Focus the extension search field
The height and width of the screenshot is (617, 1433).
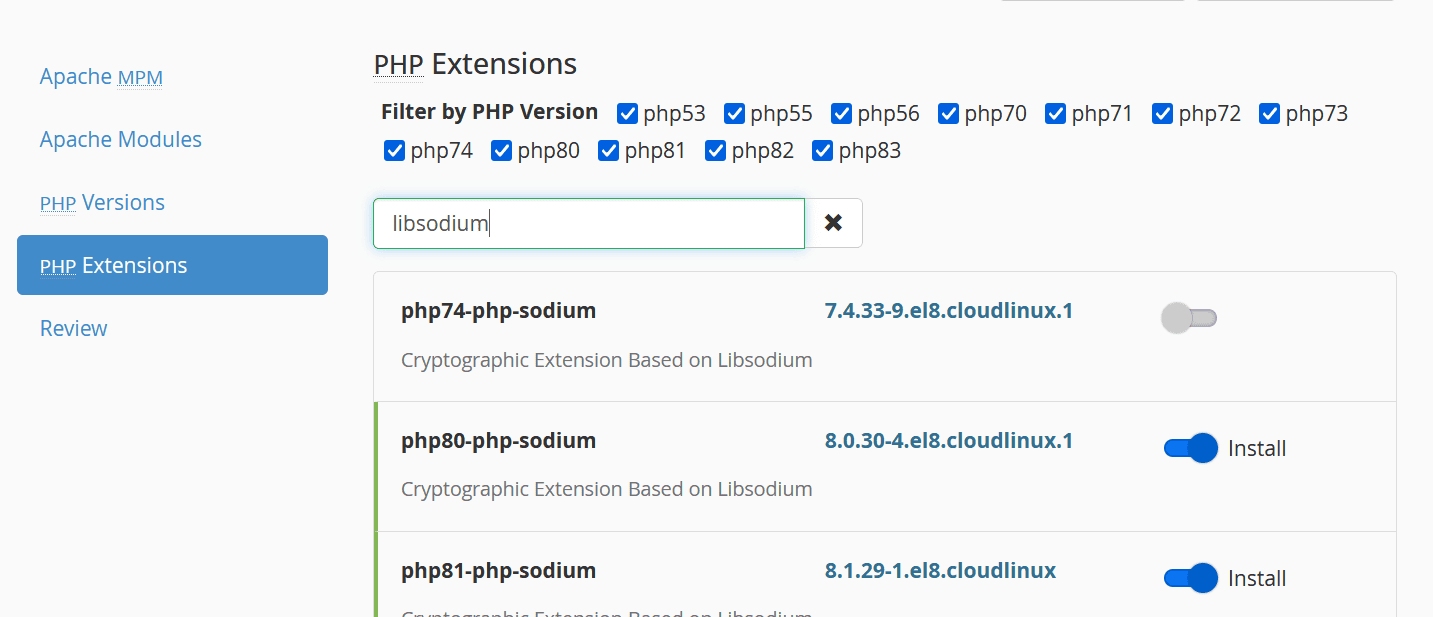(x=588, y=223)
